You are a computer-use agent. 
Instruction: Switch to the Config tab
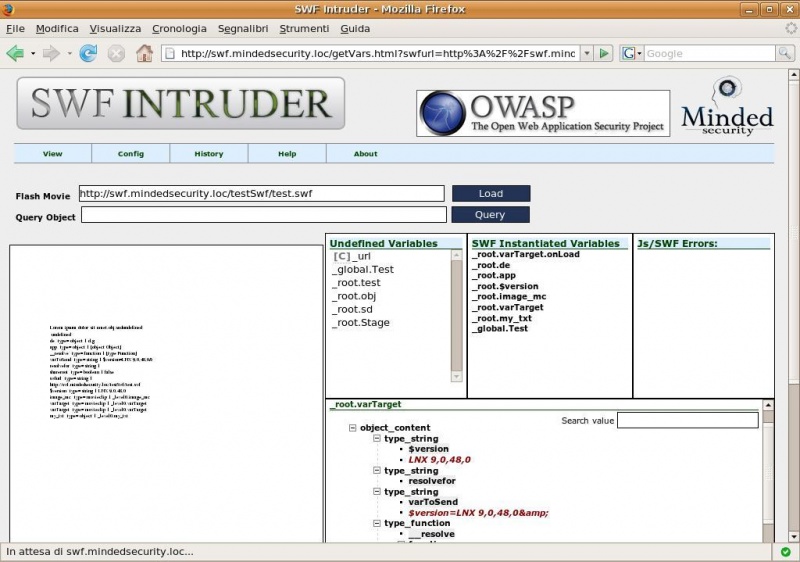(131, 154)
